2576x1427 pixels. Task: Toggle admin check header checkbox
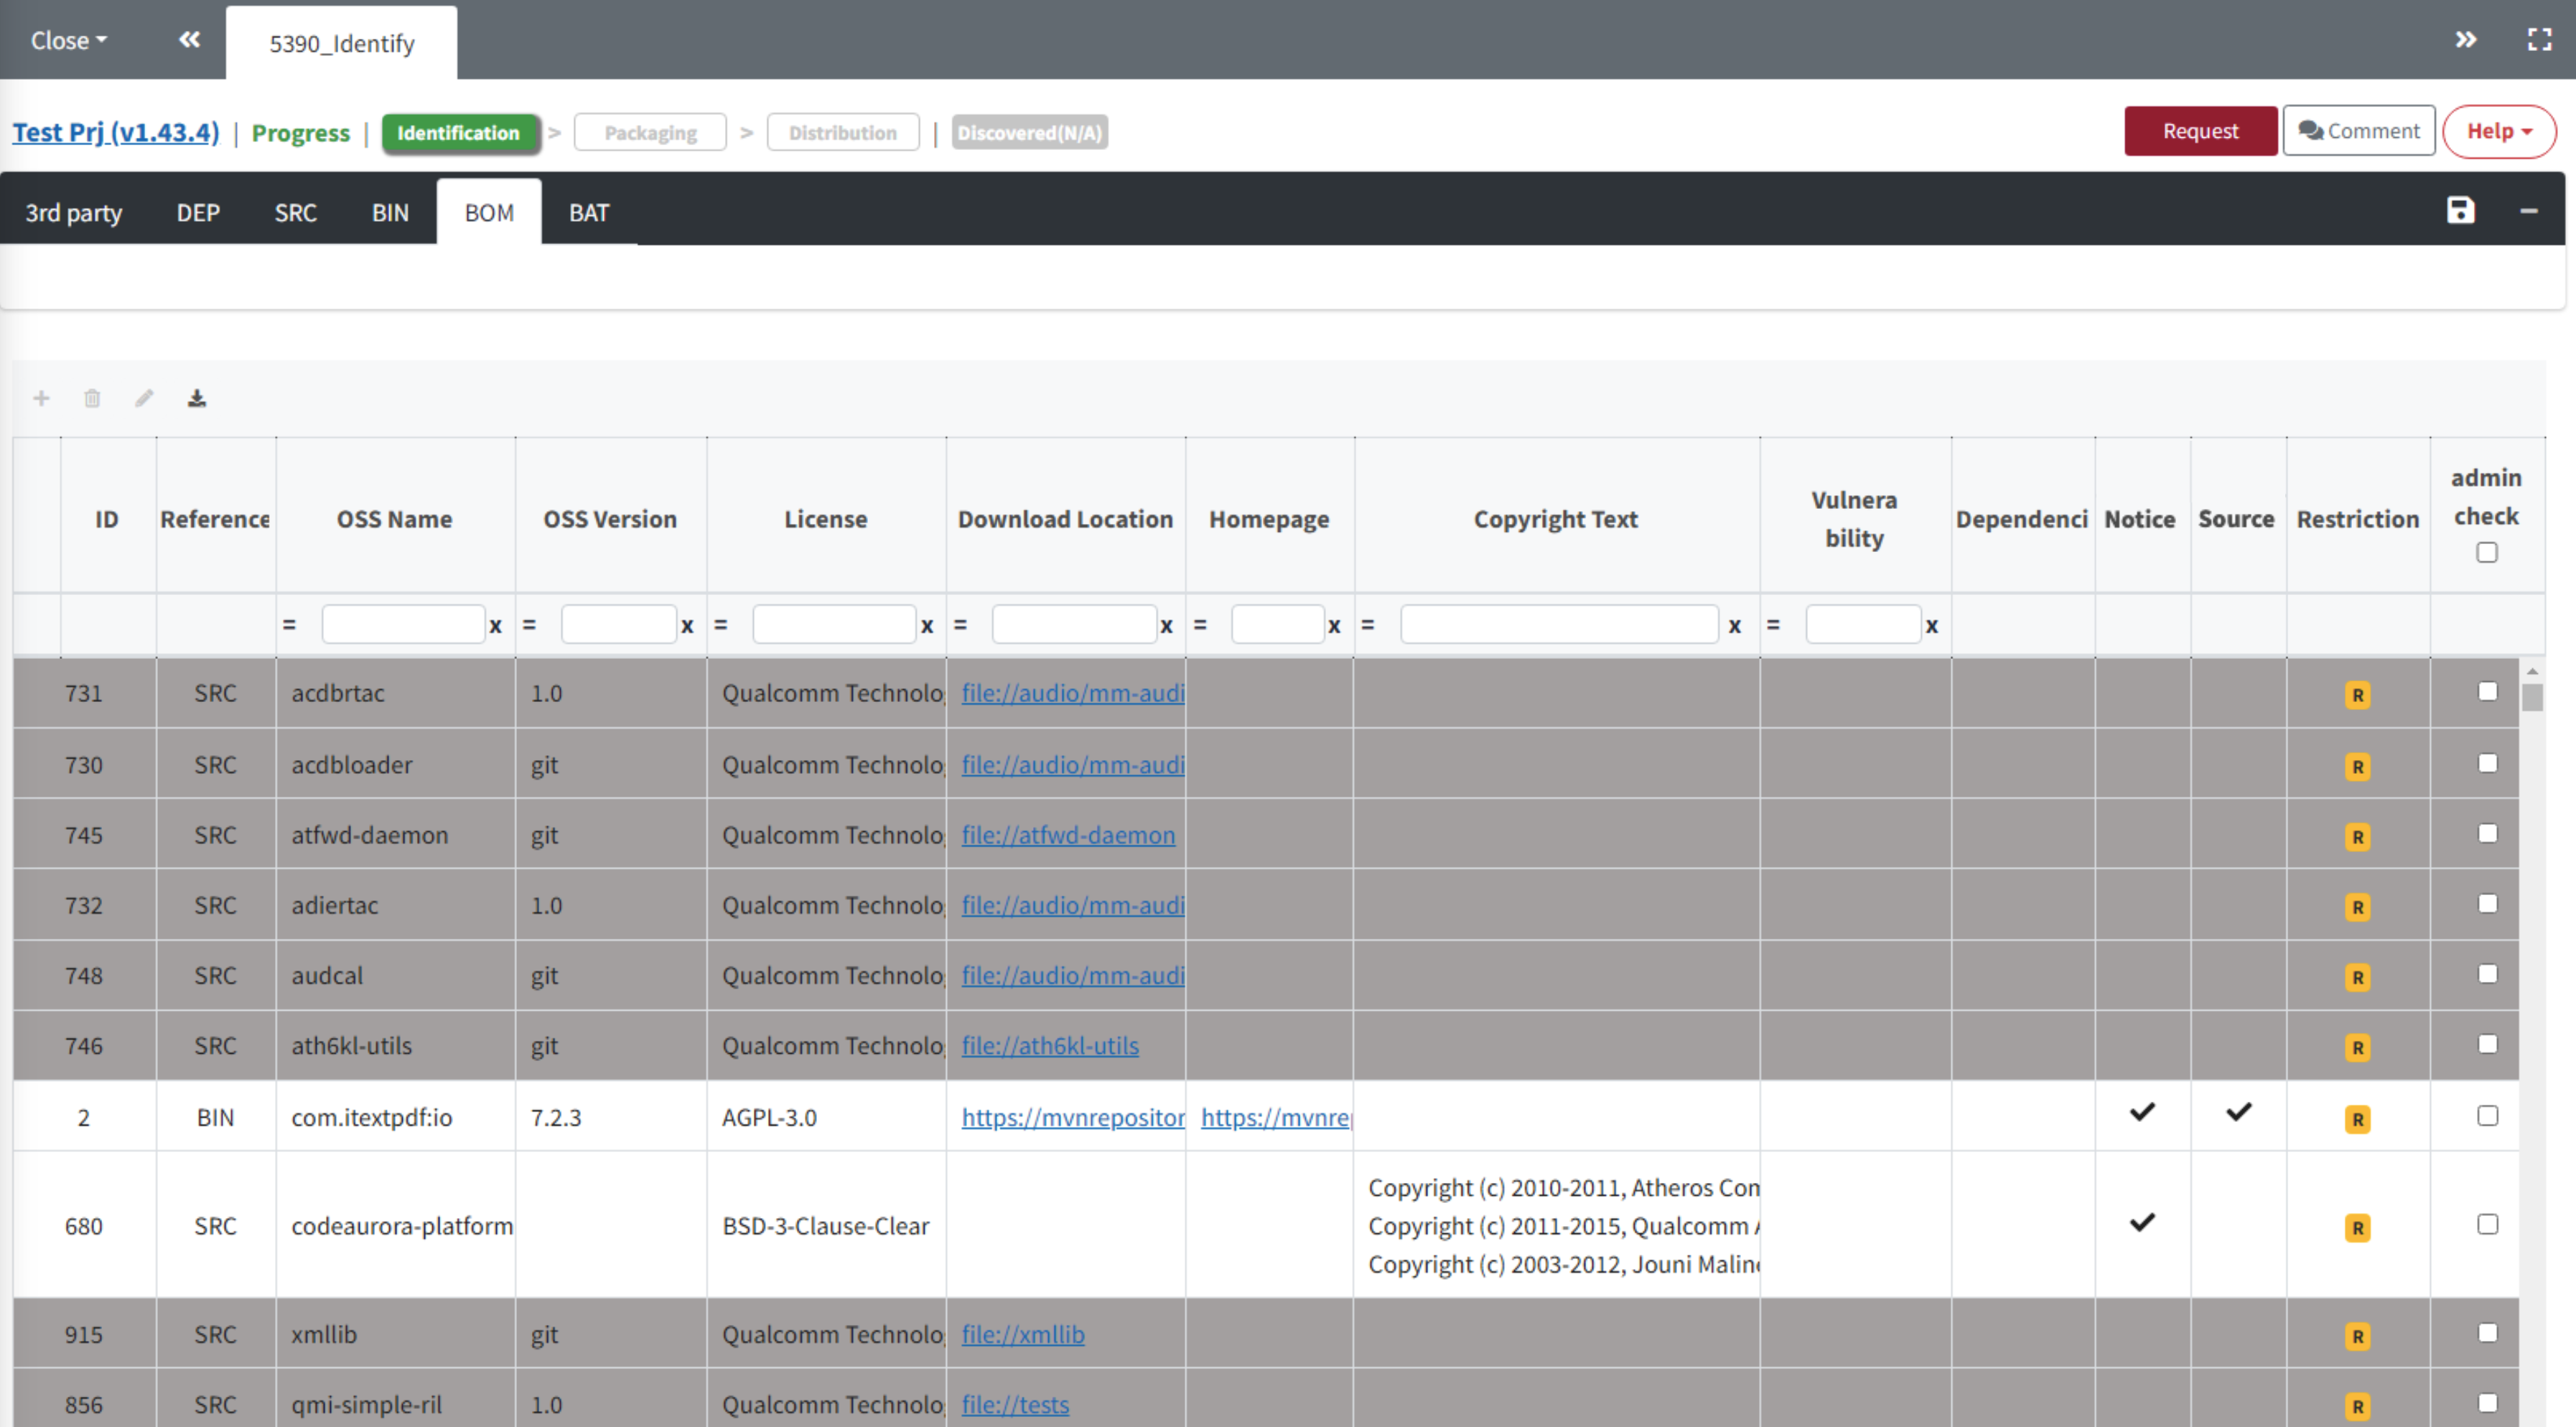click(2486, 552)
